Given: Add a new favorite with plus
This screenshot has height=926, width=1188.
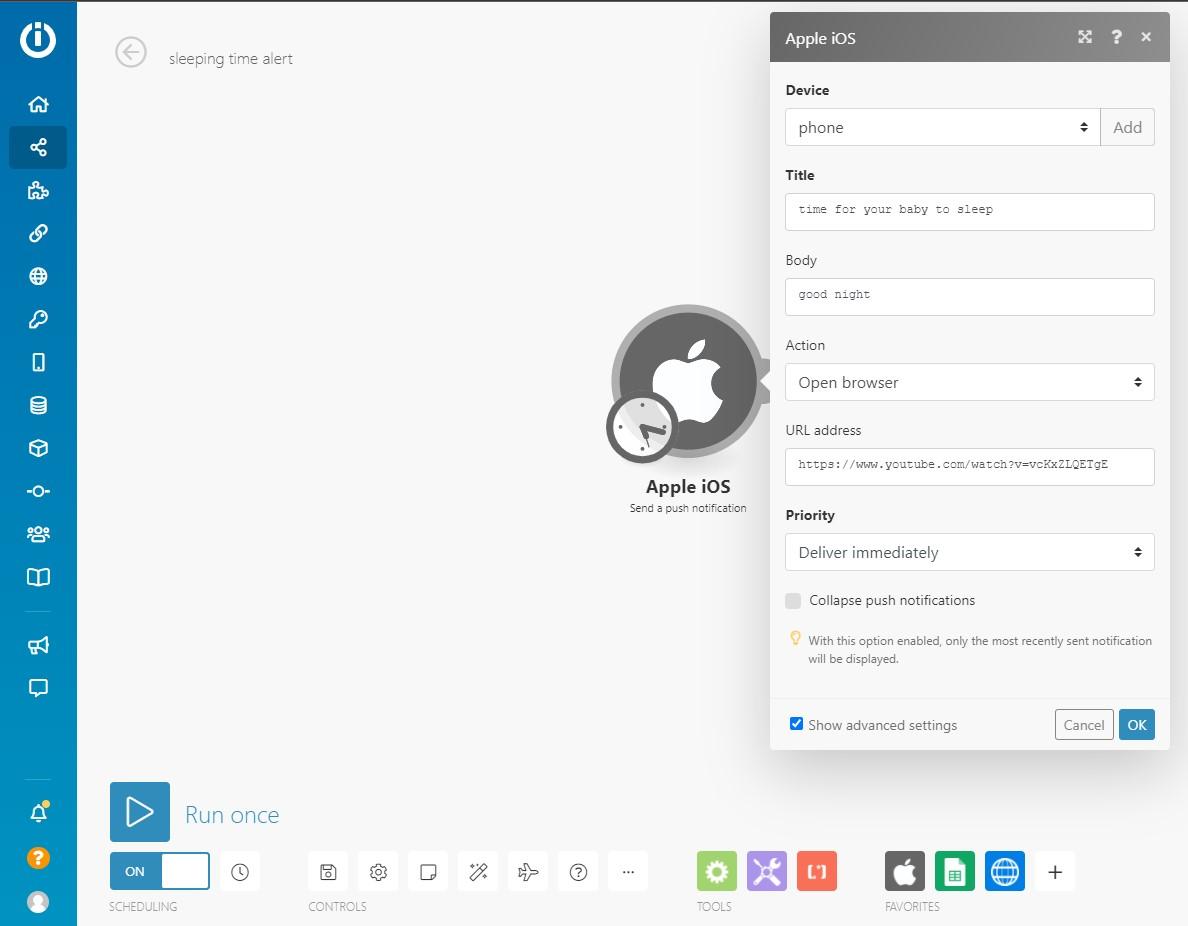Looking at the screenshot, I should [x=1055, y=872].
